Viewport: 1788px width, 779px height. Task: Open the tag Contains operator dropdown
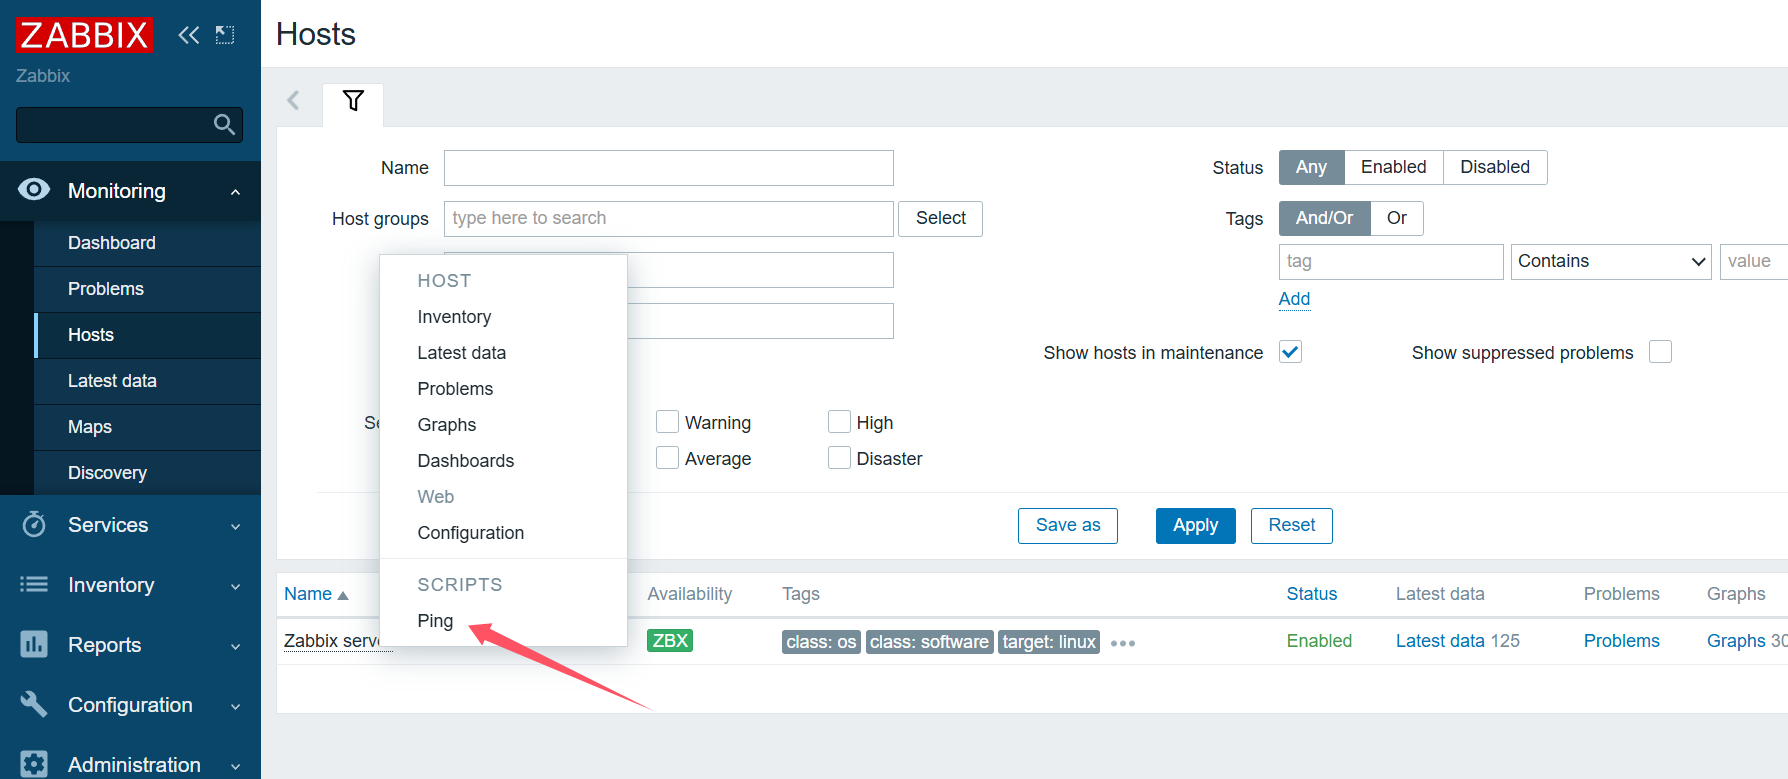[x=1611, y=262]
